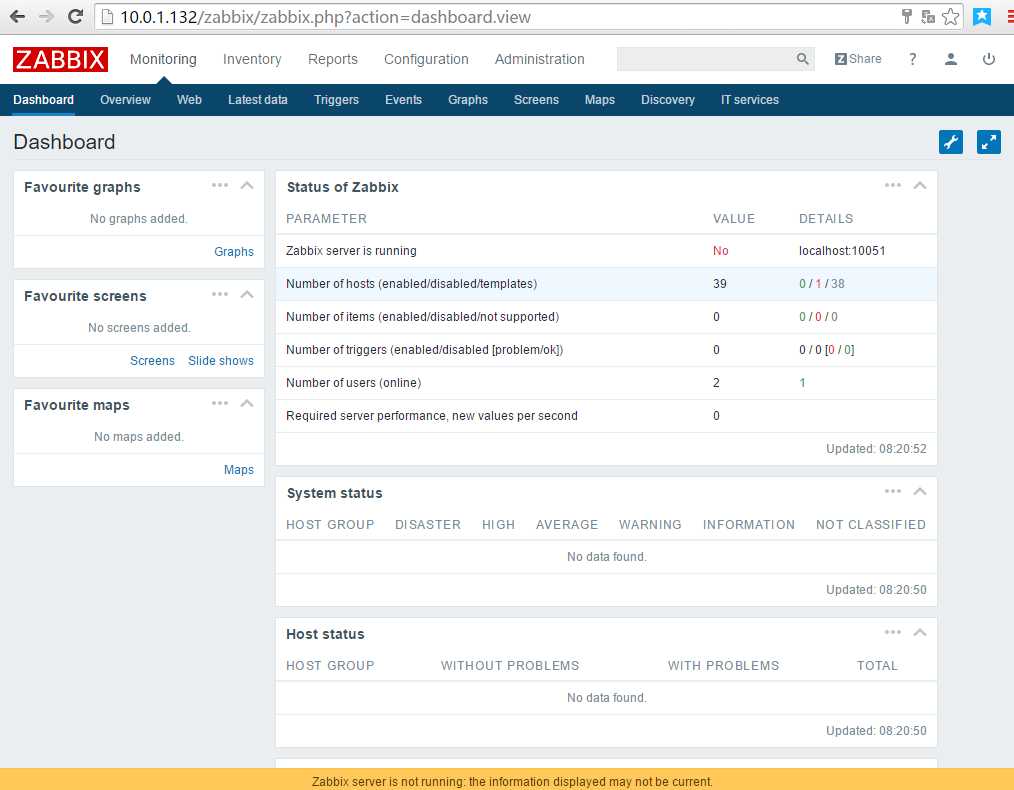Go to the Web submenu tab
The width and height of the screenshot is (1014, 790).
coord(189,100)
